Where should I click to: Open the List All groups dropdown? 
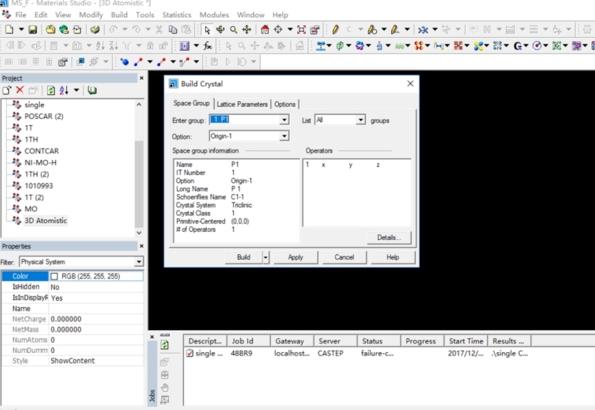click(x=360, y=120)
